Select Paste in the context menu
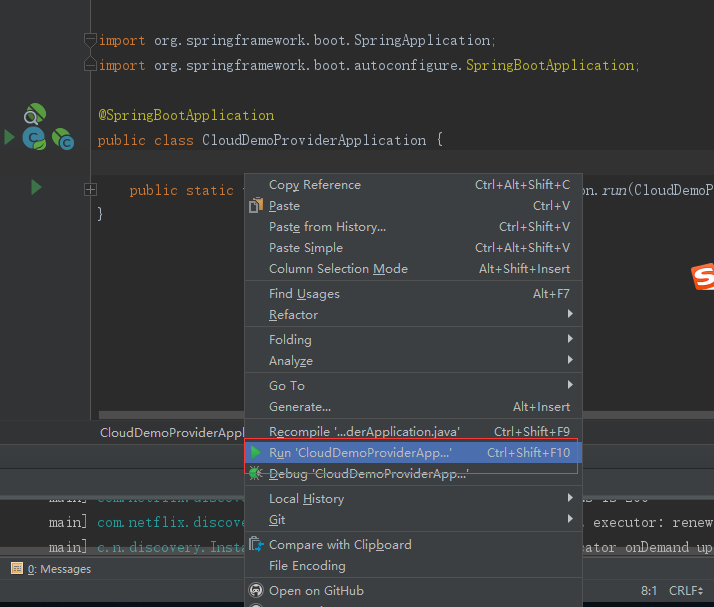 click(x=413, y=205)
